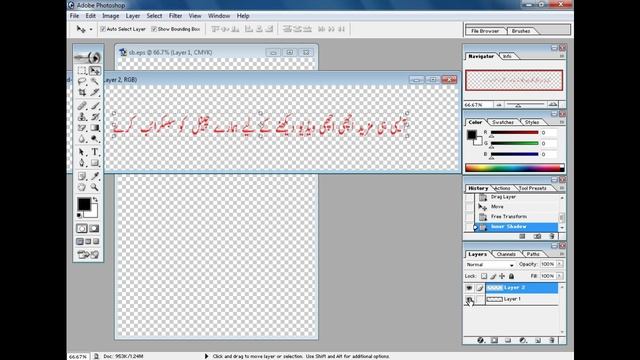Toggle Lock transparent pixels
Image resolution: width=640 pixels, height=360 pixels.
[484, 276]
